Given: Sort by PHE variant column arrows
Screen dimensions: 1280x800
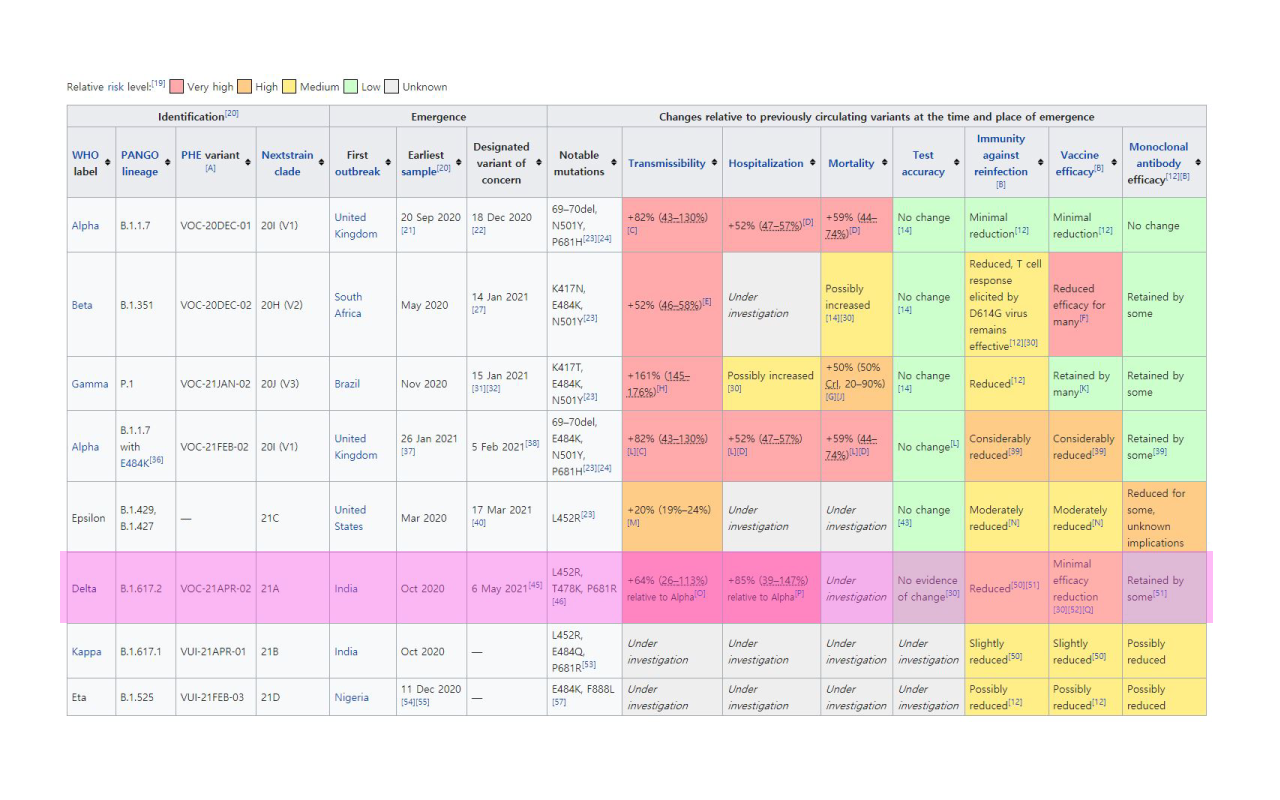Looking at the screenshot, I should pyautogui.click(x=248, y=163).
